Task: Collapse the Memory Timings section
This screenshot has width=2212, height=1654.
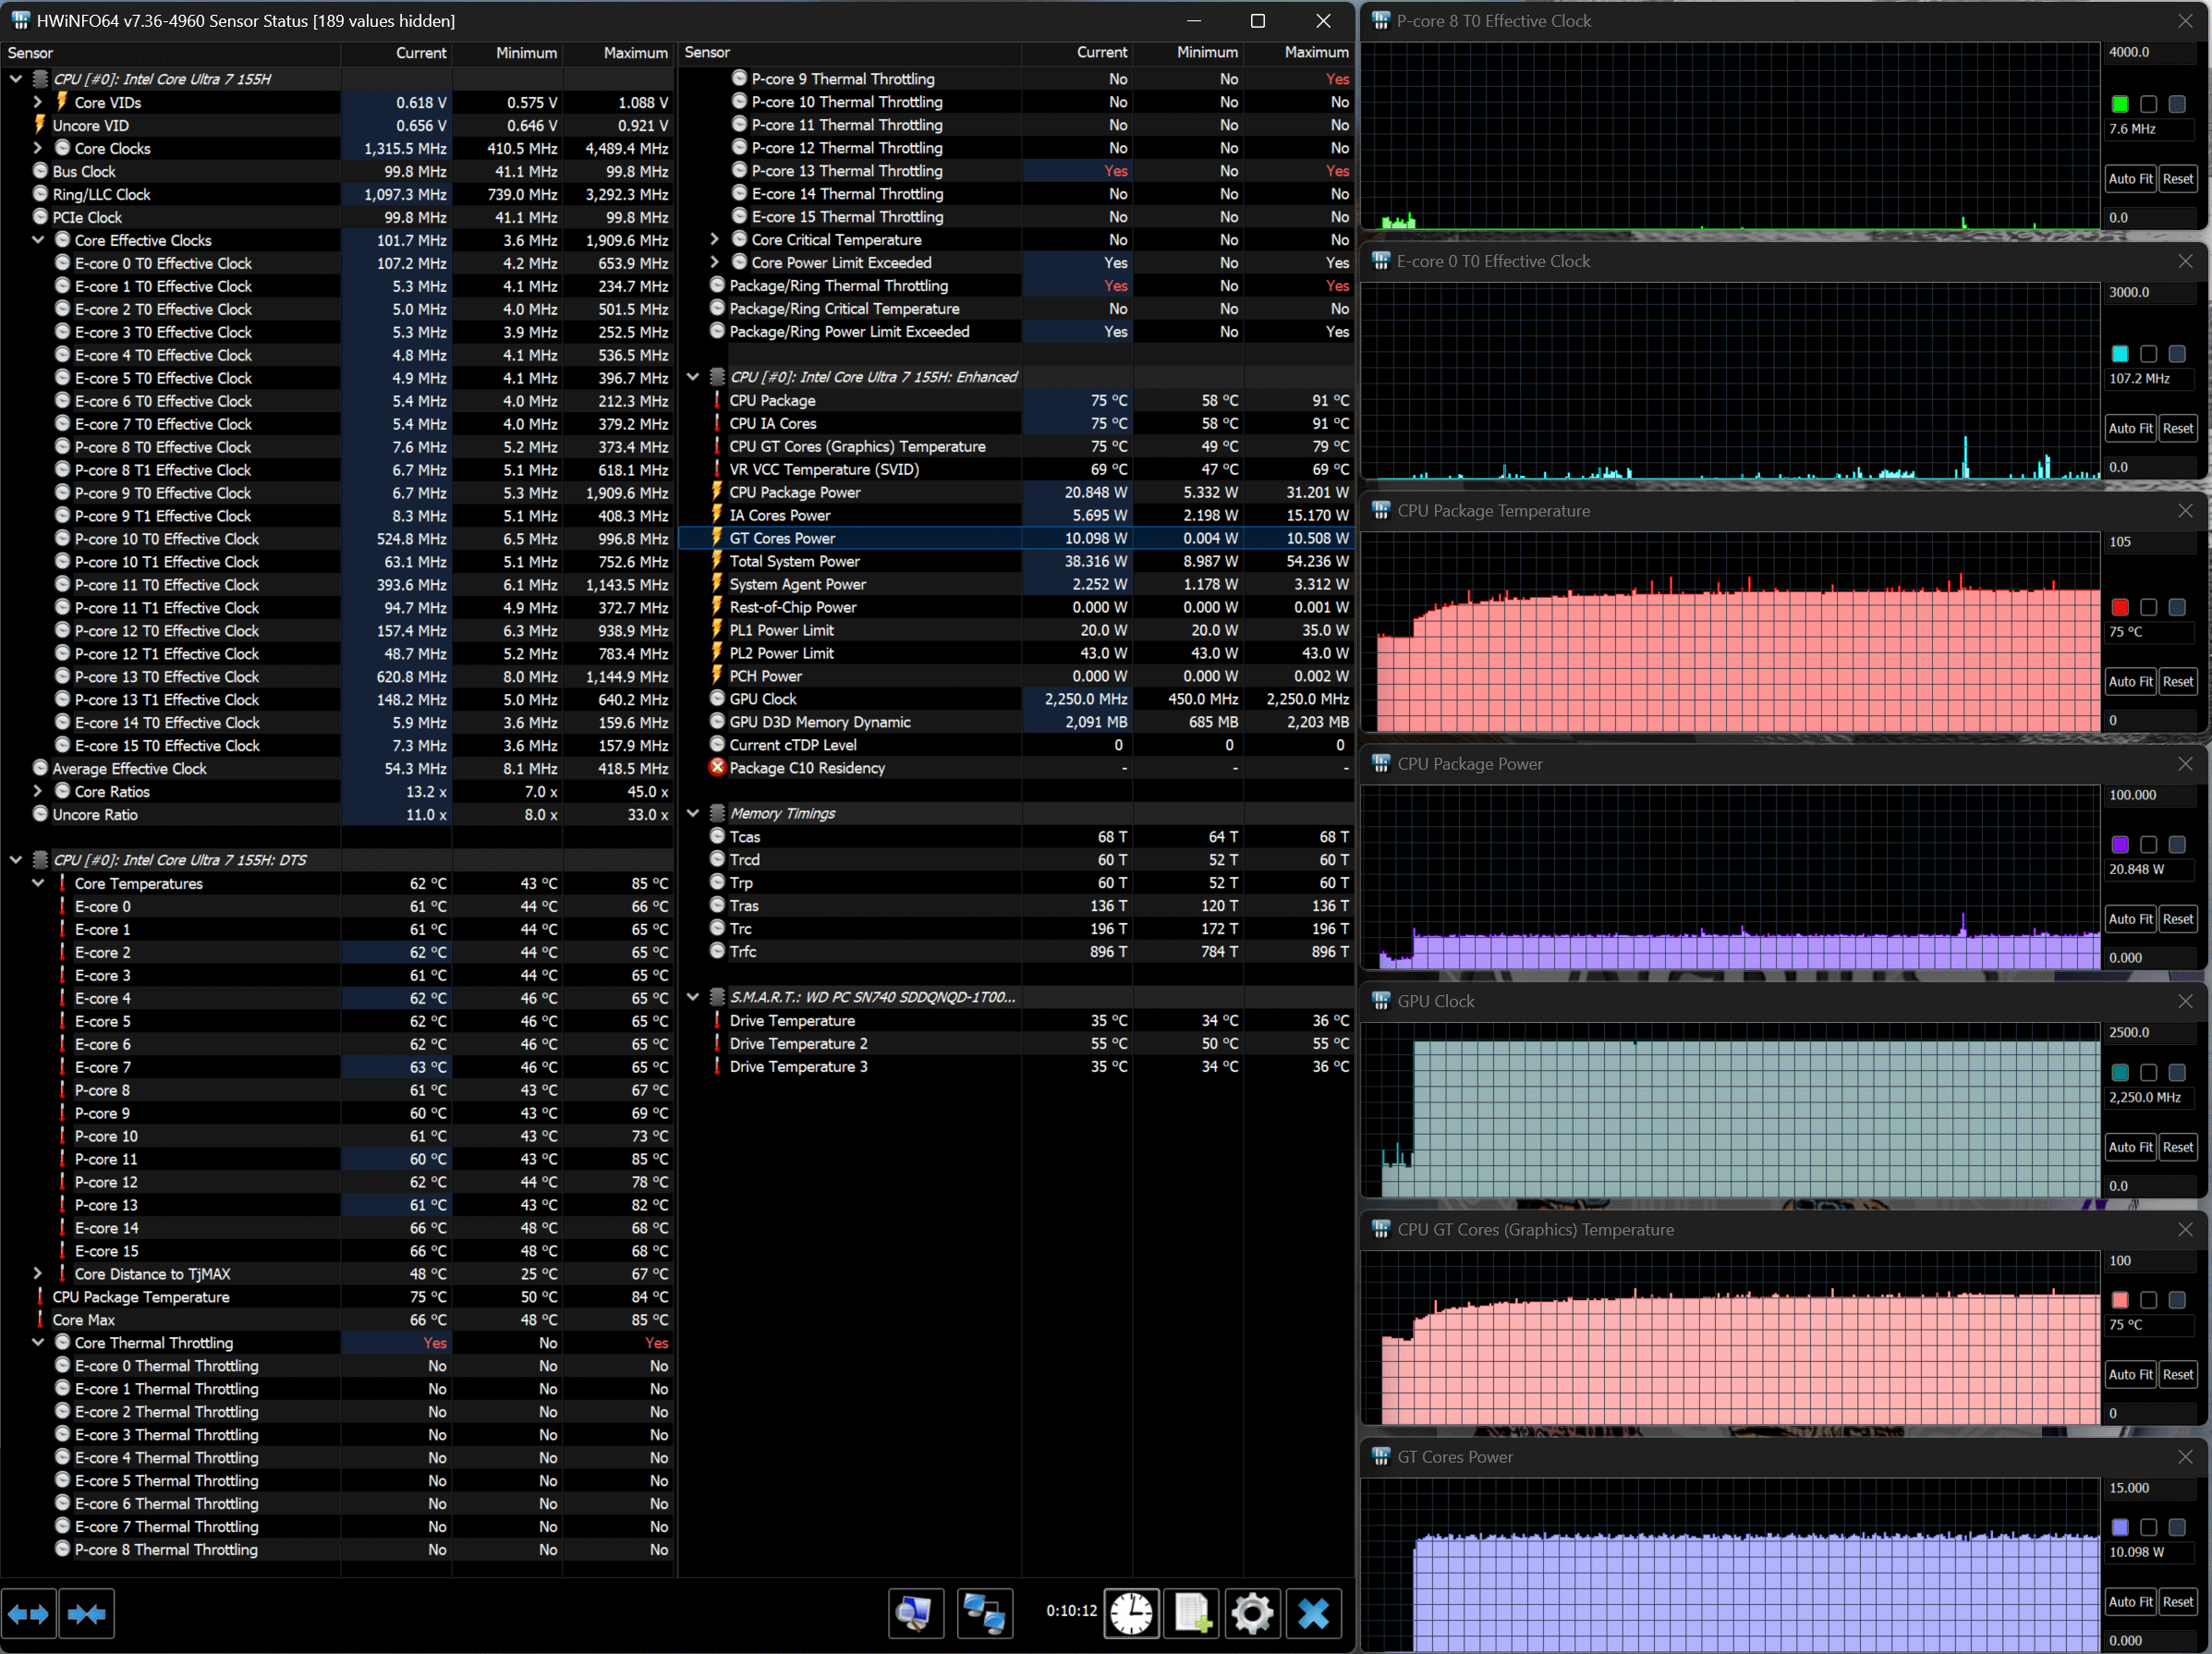Action: pyautogui.click(x=693, y=813)
